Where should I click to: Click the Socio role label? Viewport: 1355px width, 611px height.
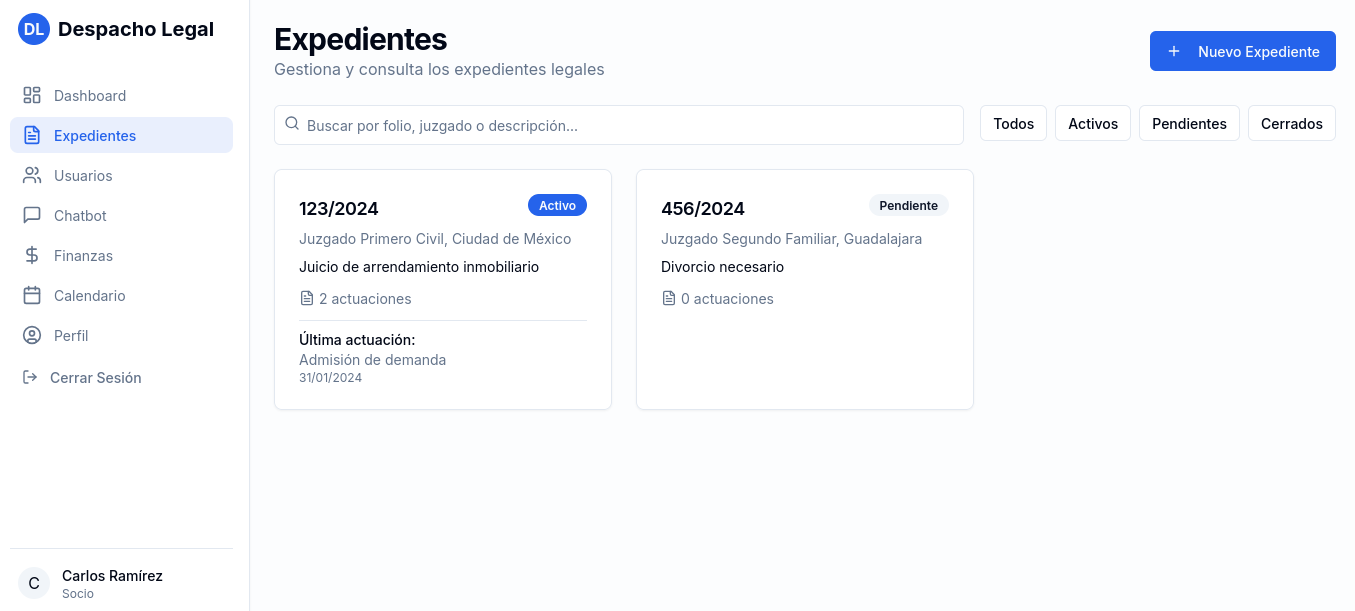(x=78, y=594)
